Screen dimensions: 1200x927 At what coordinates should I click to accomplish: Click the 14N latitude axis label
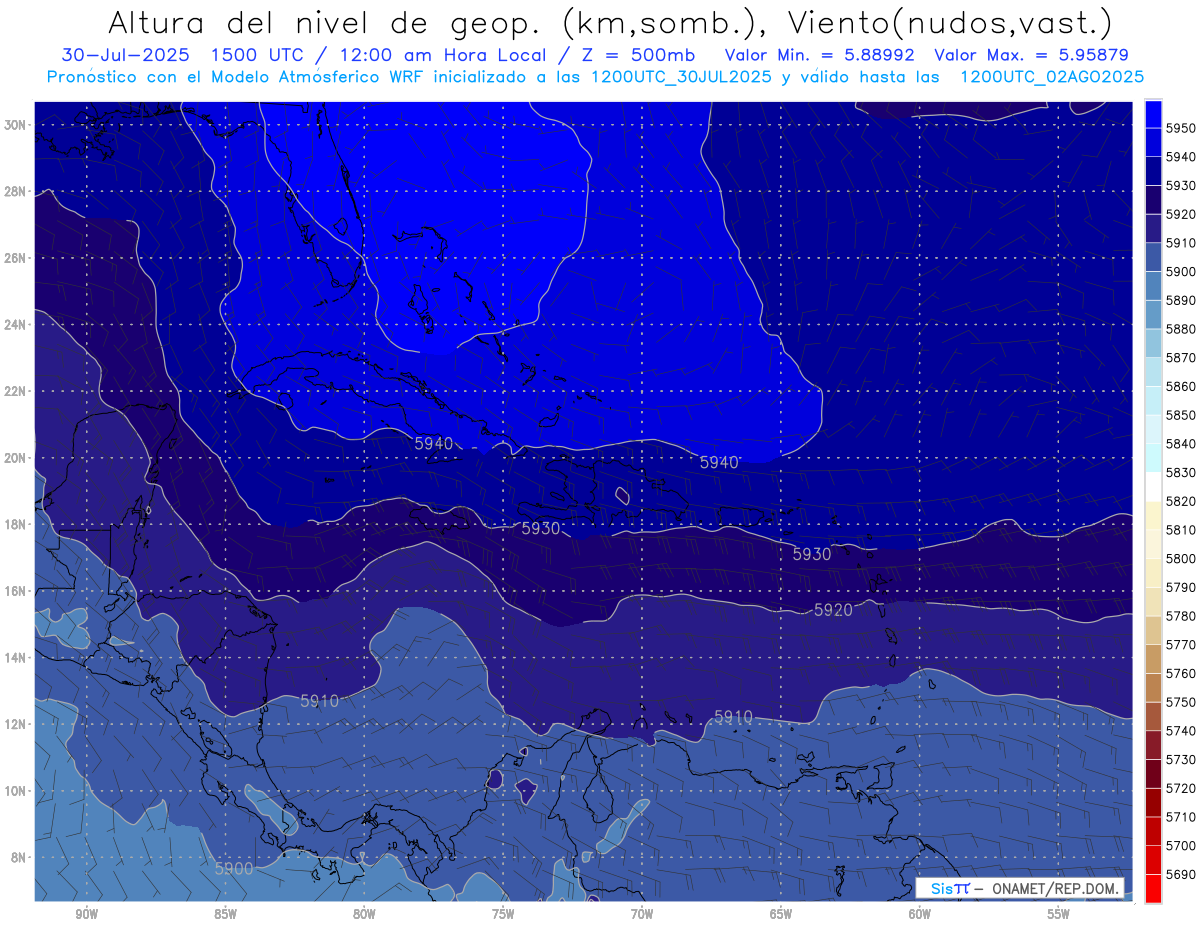click(x=15, y=657)
